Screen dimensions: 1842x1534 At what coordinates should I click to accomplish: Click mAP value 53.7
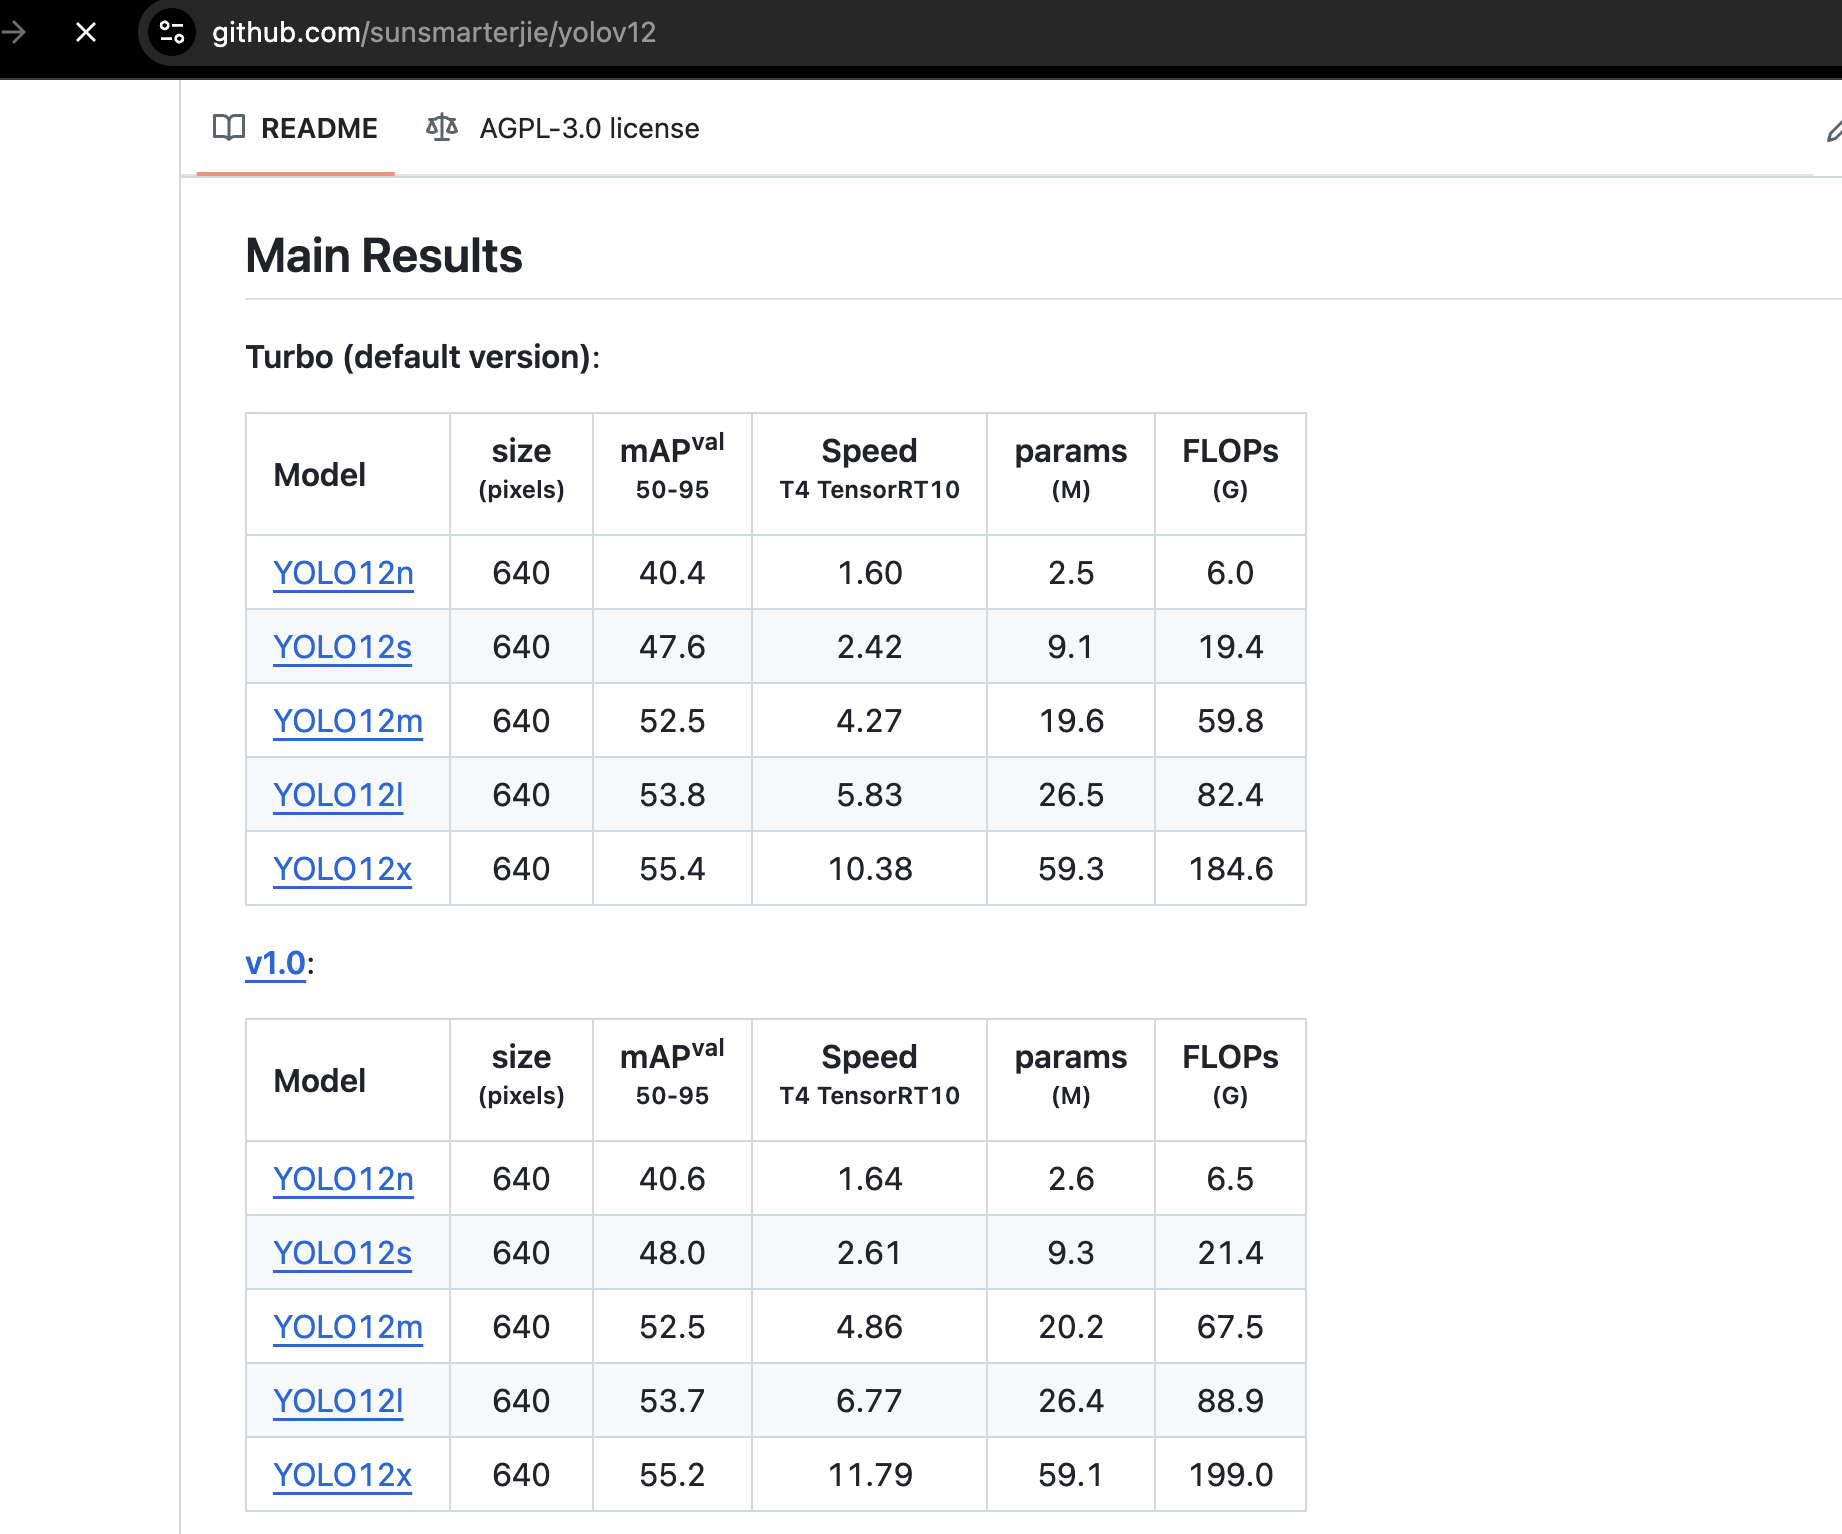coord(672,1401)
